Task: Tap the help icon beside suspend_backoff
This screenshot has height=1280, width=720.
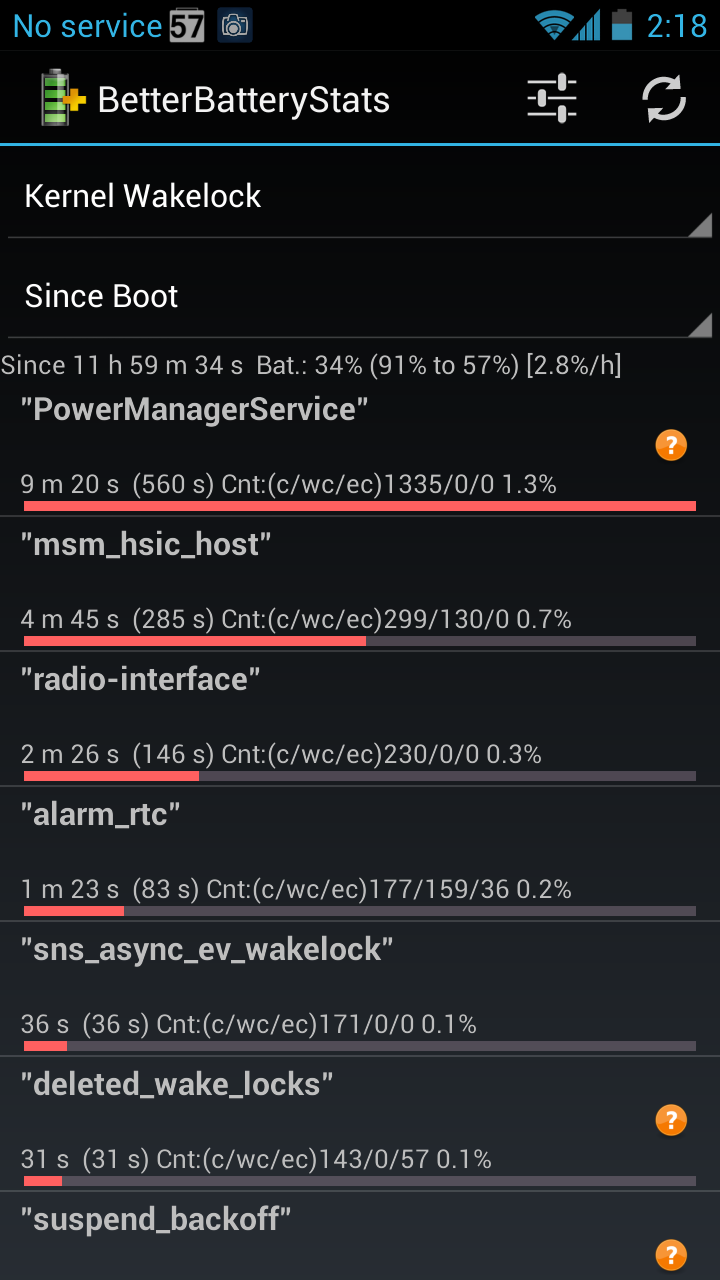Action: [x=671, y=1254]
